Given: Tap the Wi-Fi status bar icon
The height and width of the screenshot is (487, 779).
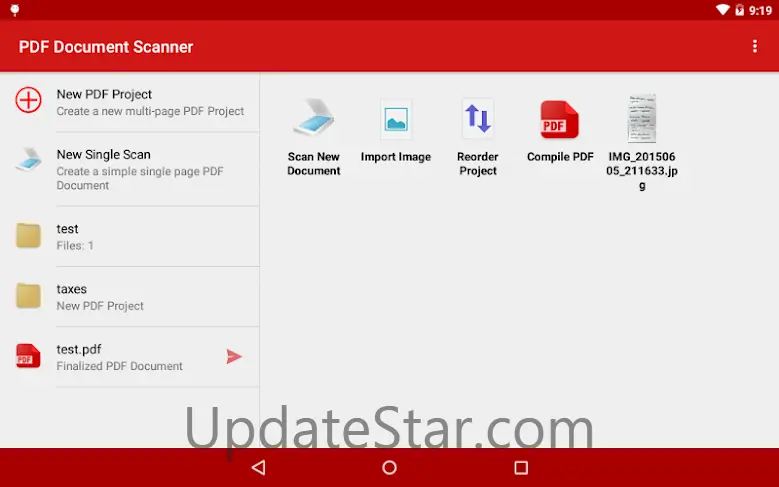Looking at the screenshot, I should (722, 10).
